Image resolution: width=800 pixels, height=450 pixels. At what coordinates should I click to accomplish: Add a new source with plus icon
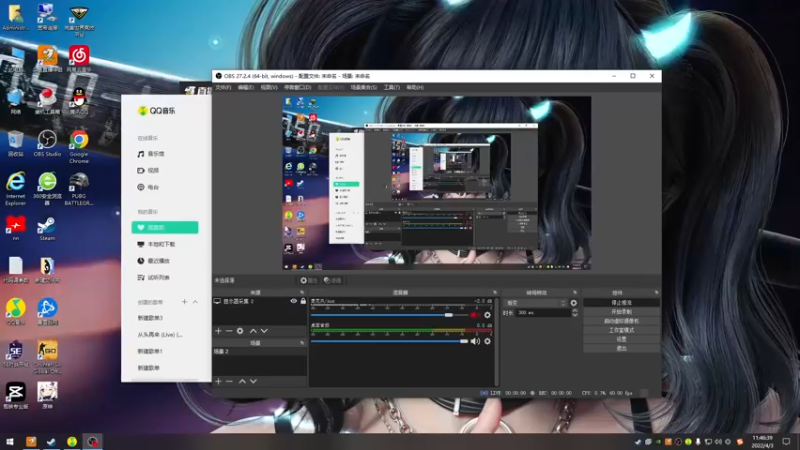(218, 331)
